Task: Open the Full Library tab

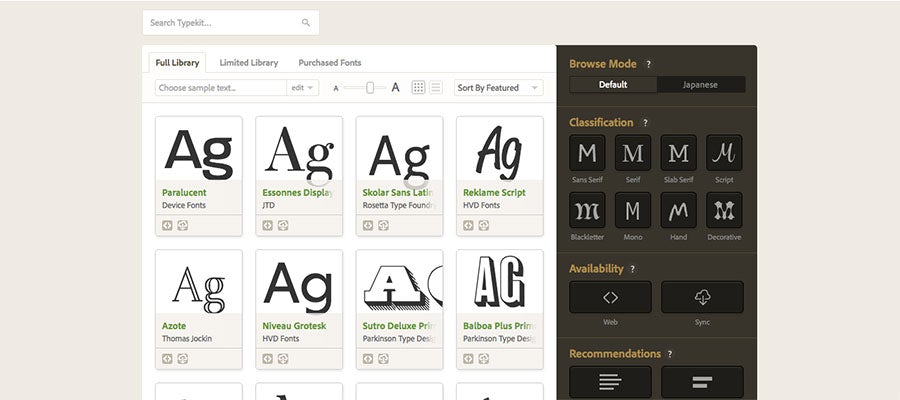Action: pyautogui.click(x=177, y=63)
